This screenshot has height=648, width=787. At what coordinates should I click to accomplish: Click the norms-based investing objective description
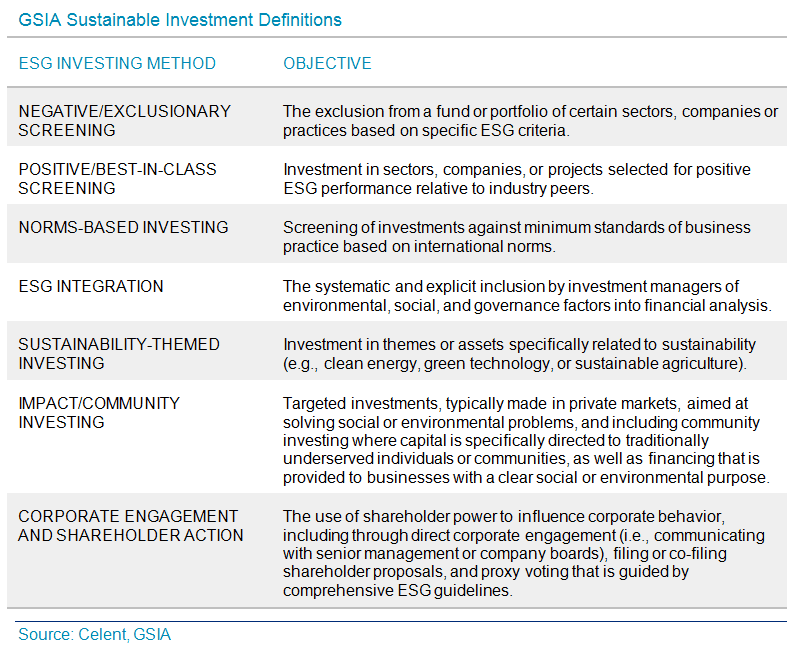[x=516, y=237]
